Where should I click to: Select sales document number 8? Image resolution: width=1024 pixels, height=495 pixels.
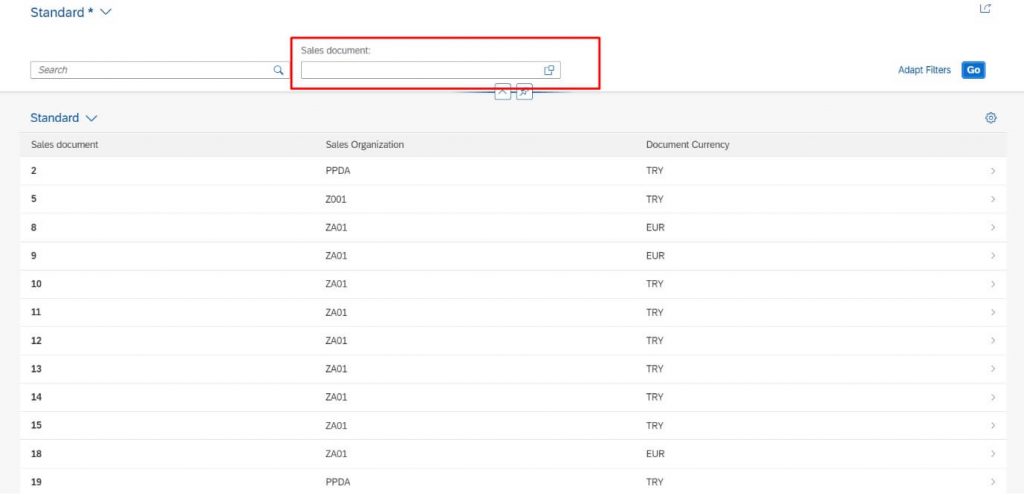tap(33, 228)
